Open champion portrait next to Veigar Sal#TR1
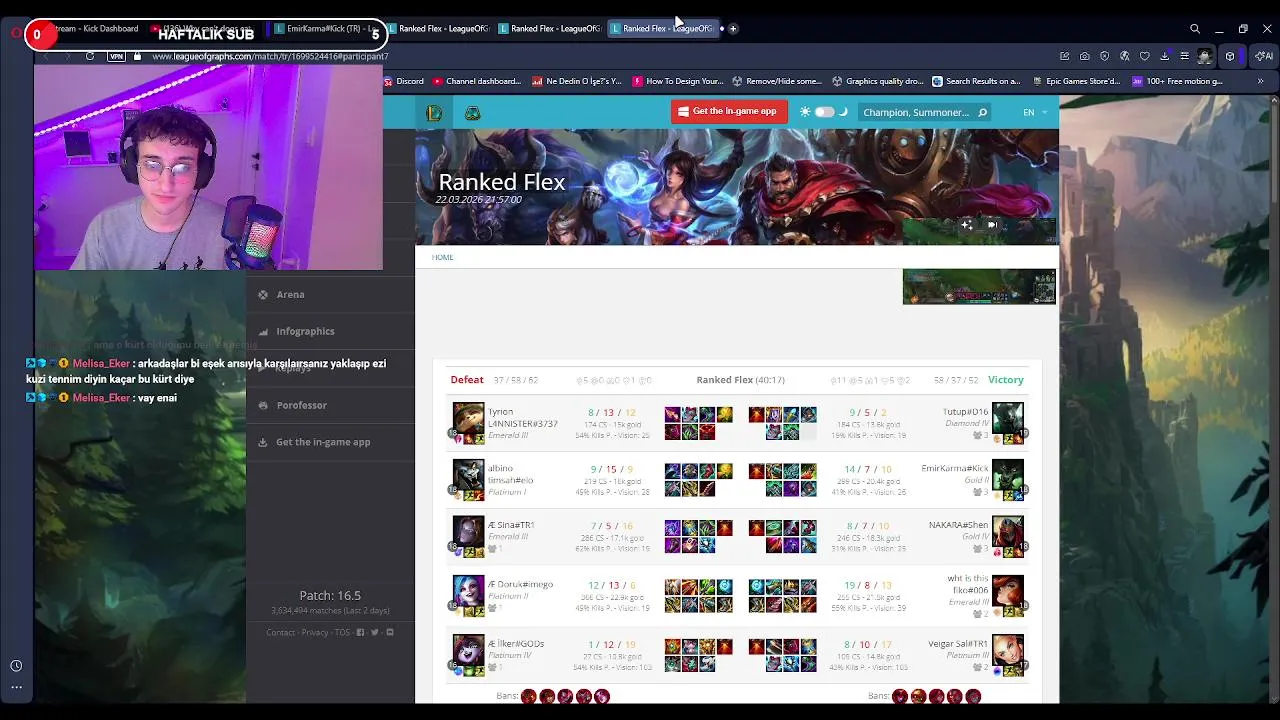Image resolution: width=1280 pixels, height=720 pixels. point(1007,652)
